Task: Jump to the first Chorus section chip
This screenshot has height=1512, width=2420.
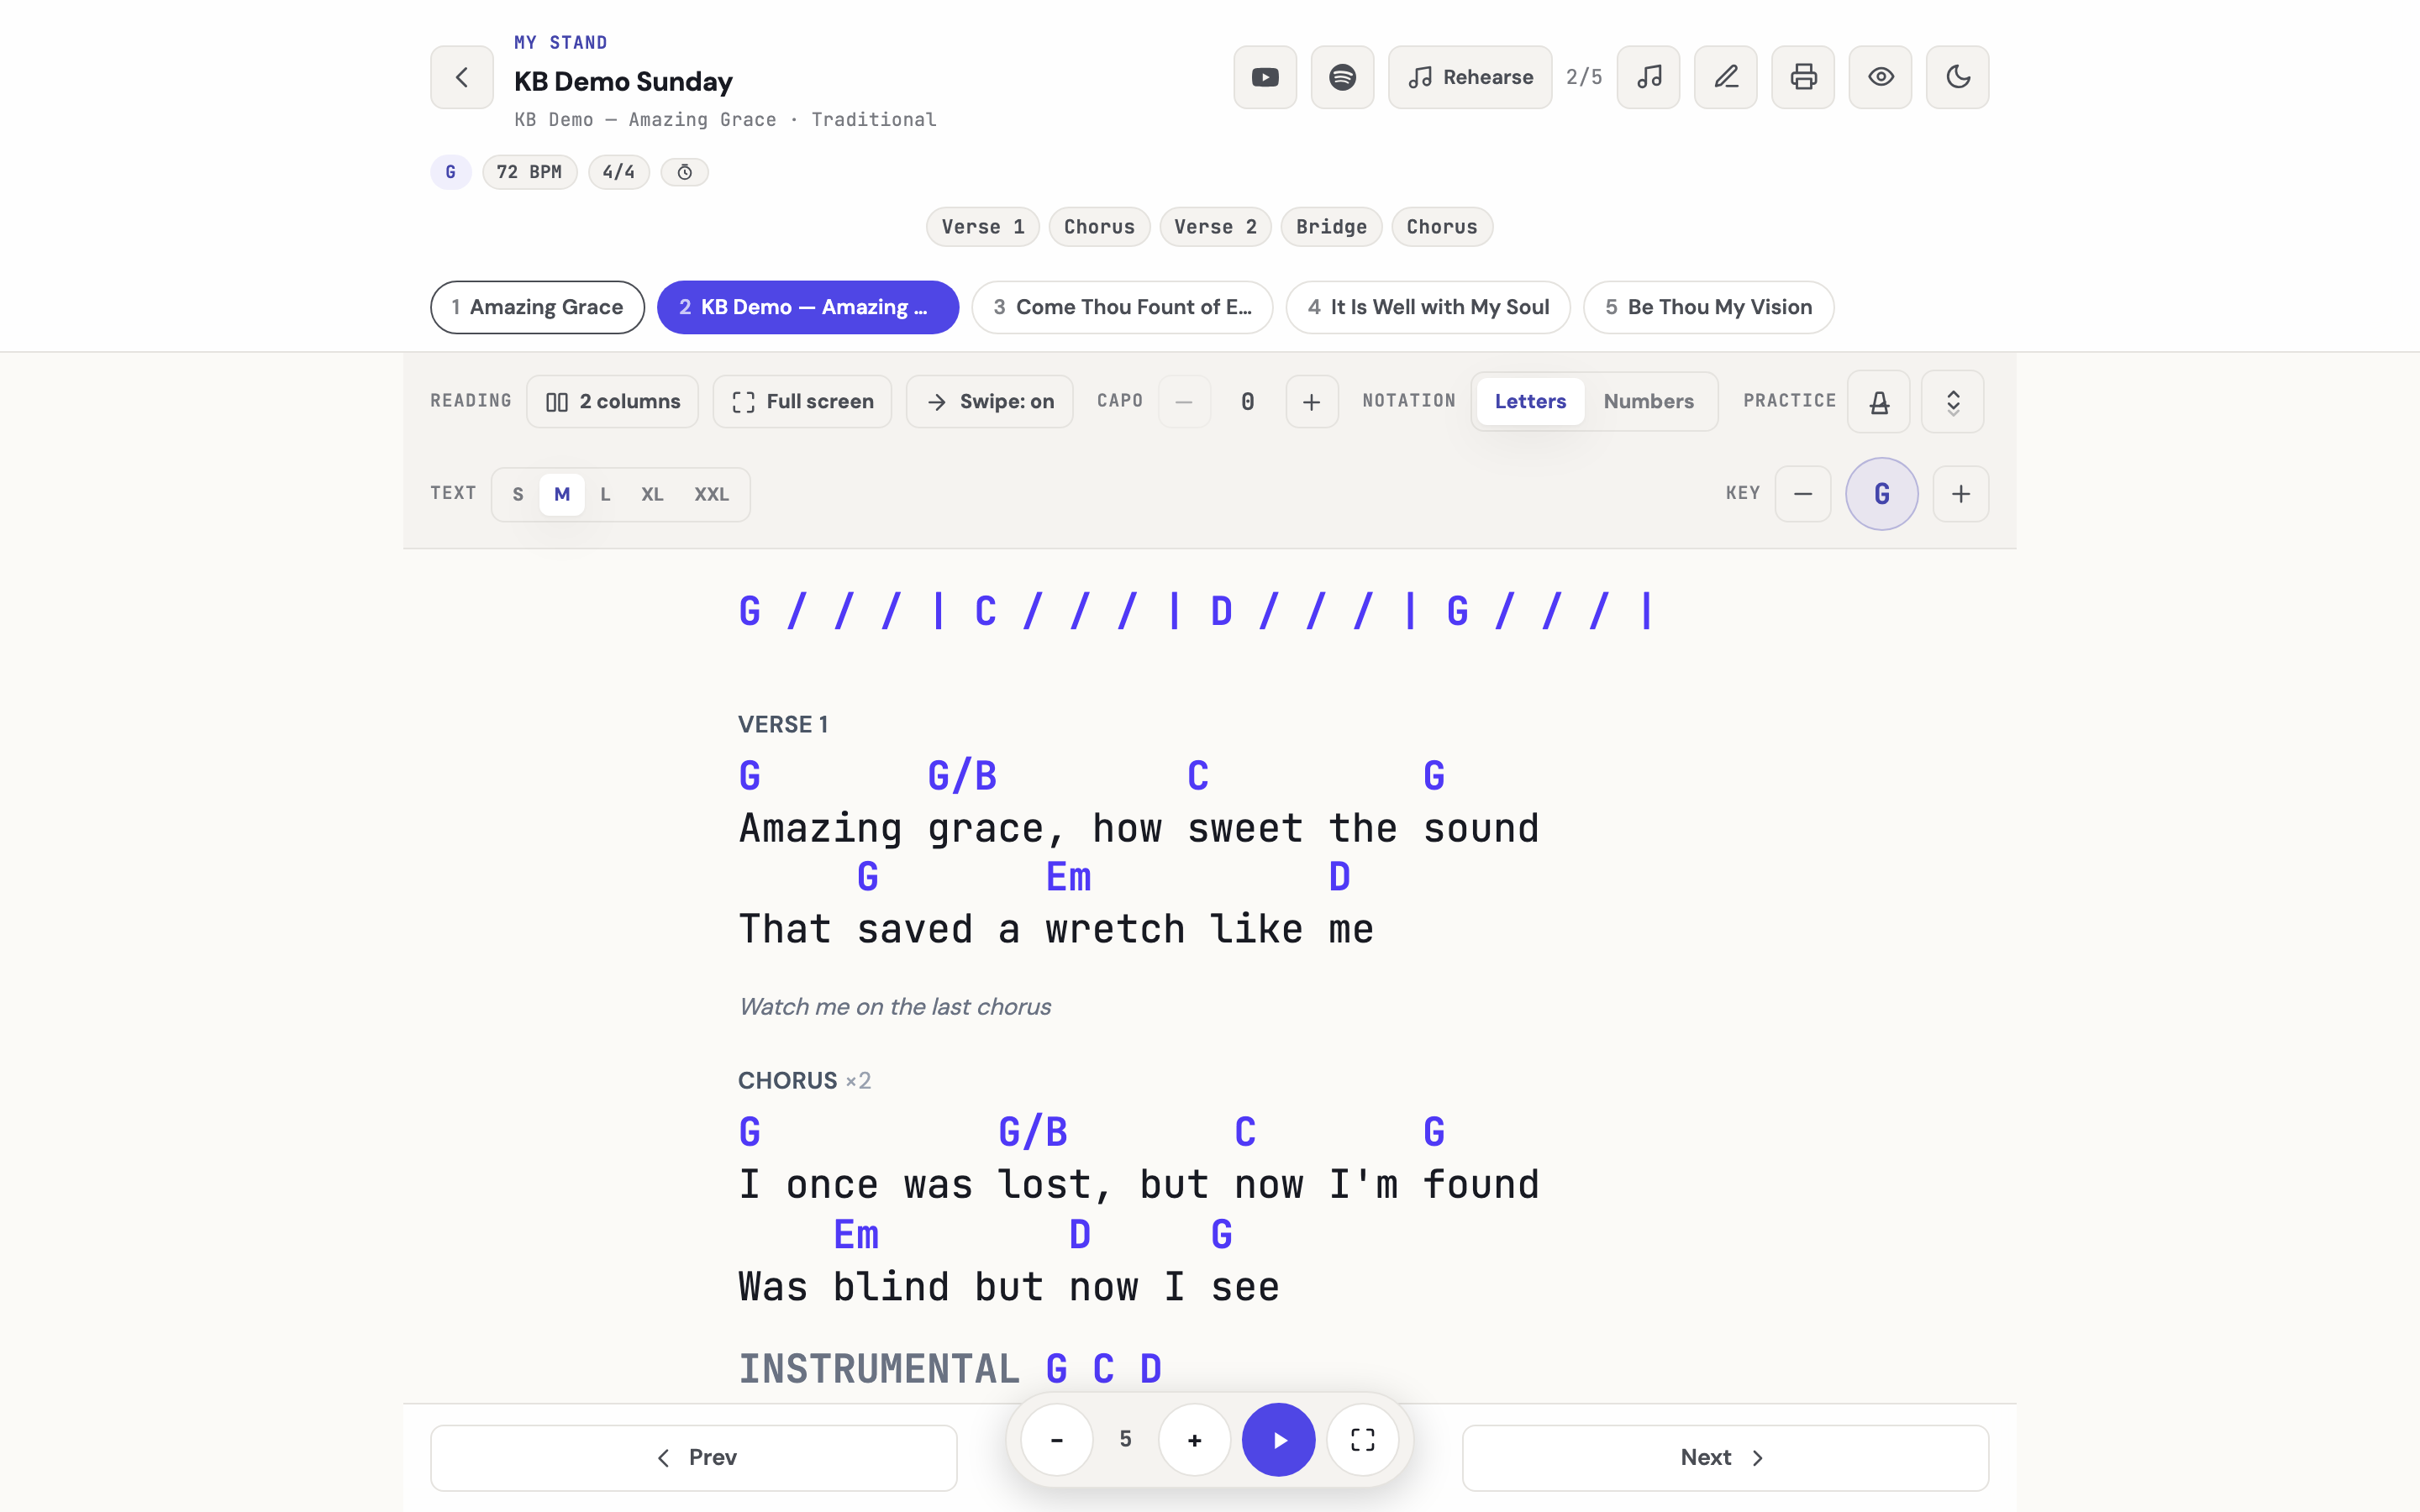Action: [1099, 227]
